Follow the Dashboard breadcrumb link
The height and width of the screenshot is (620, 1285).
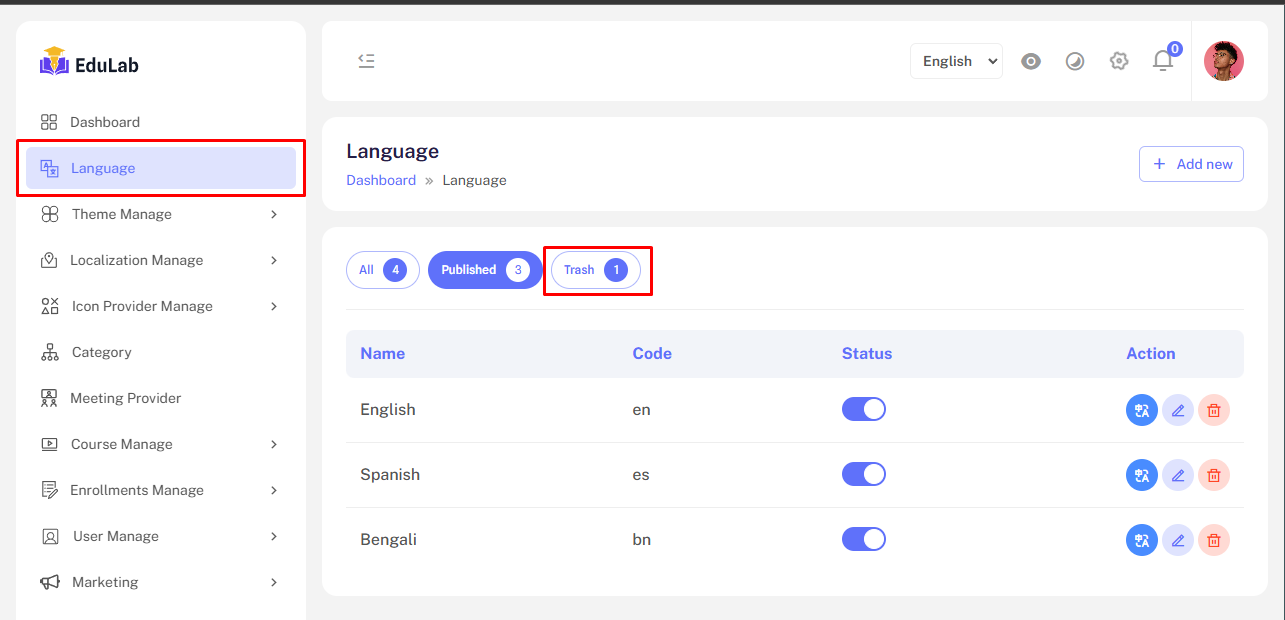click(381, 180)
